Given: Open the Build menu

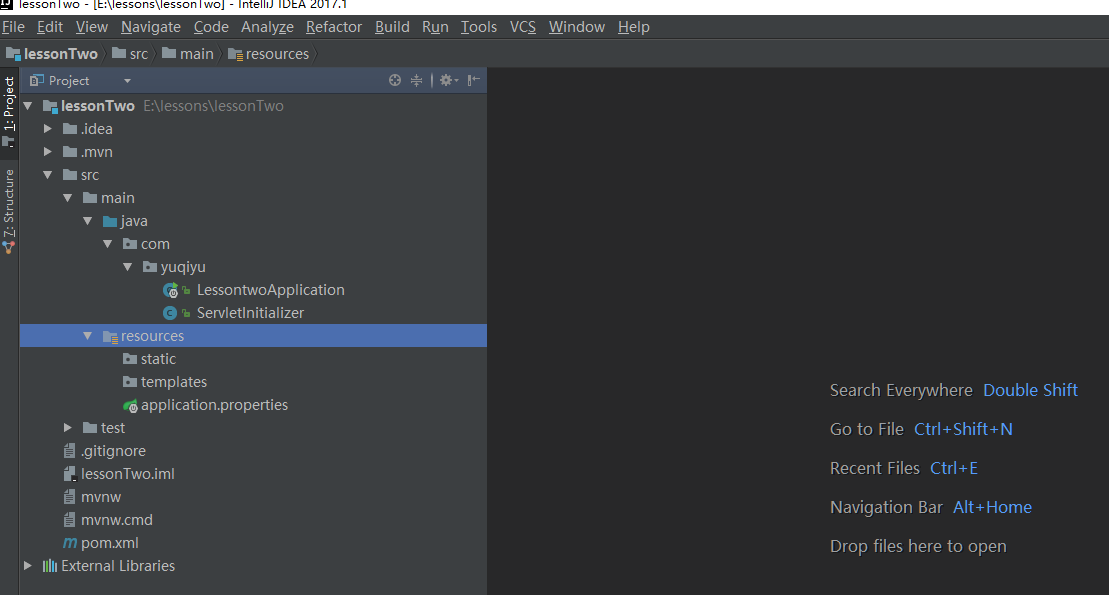Looking at the screenshot, I should [392, 27].
